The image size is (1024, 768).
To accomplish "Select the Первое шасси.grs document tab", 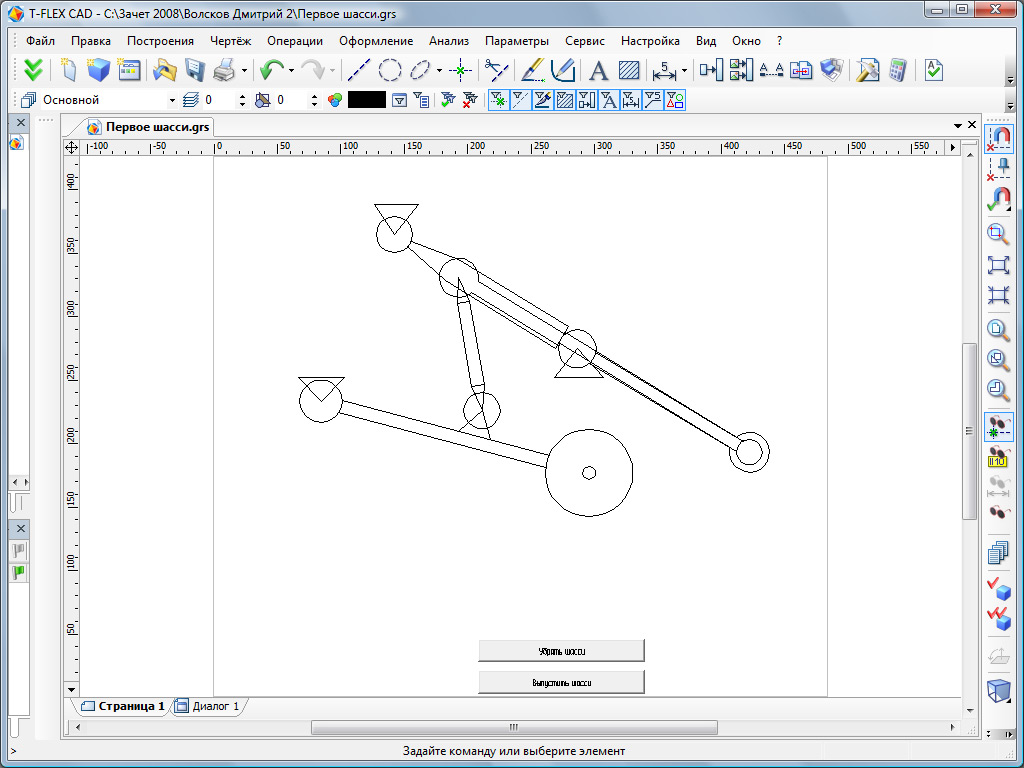I will point(149,127).
